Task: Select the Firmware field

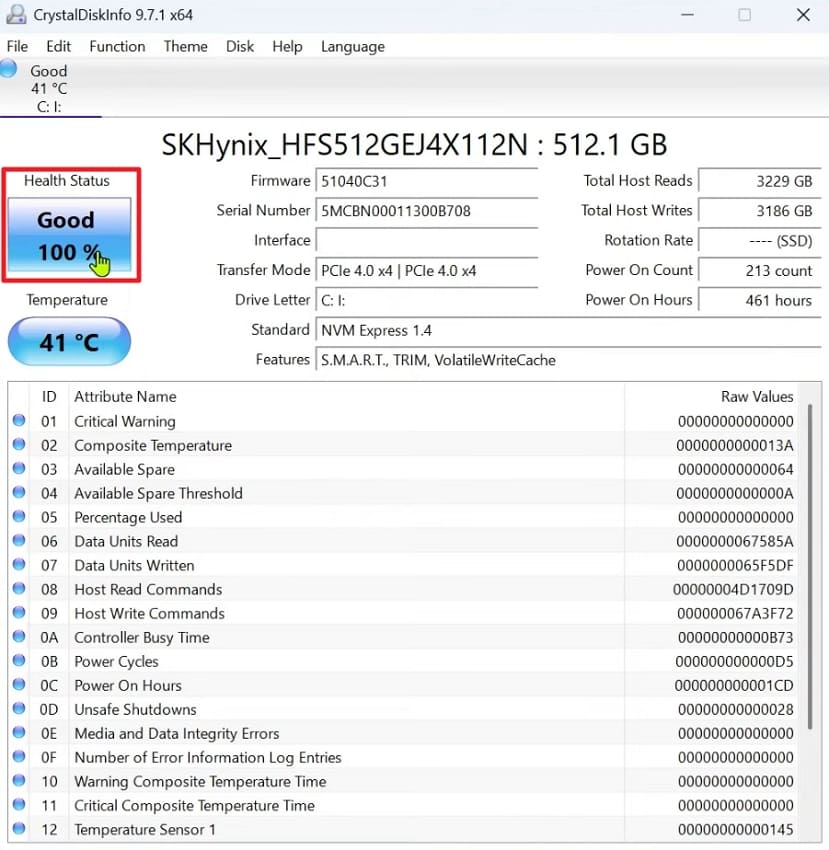Action: pyautogui.click(x=427, y=181)
